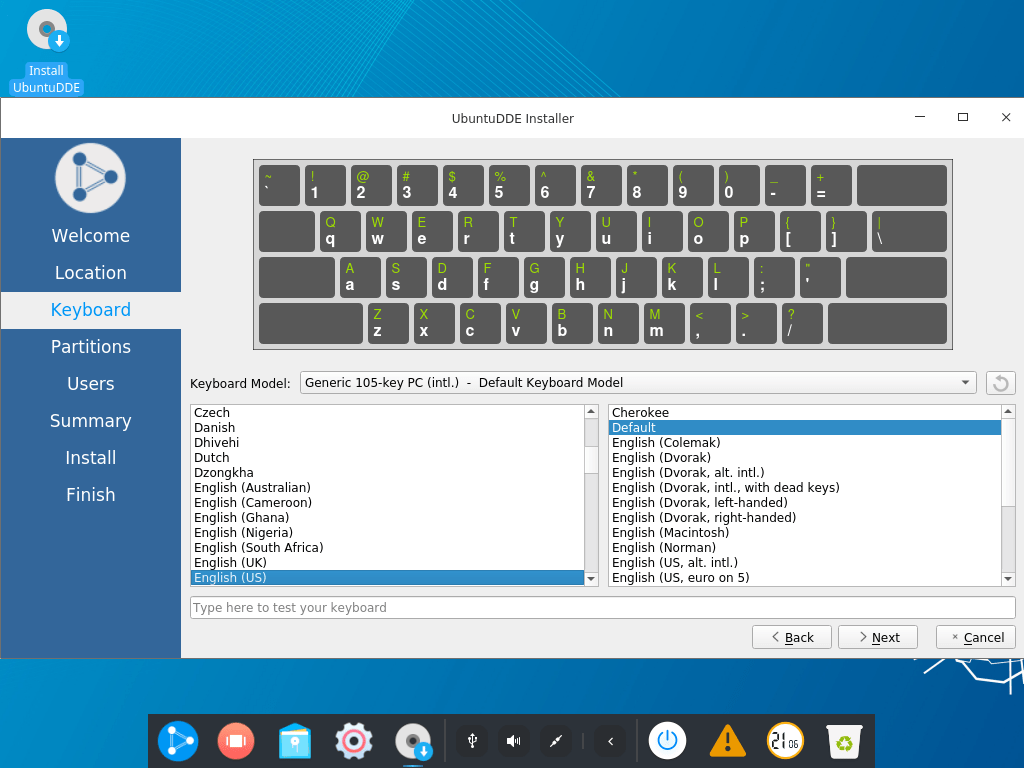Select Danish in the layout list

point(387,428)
